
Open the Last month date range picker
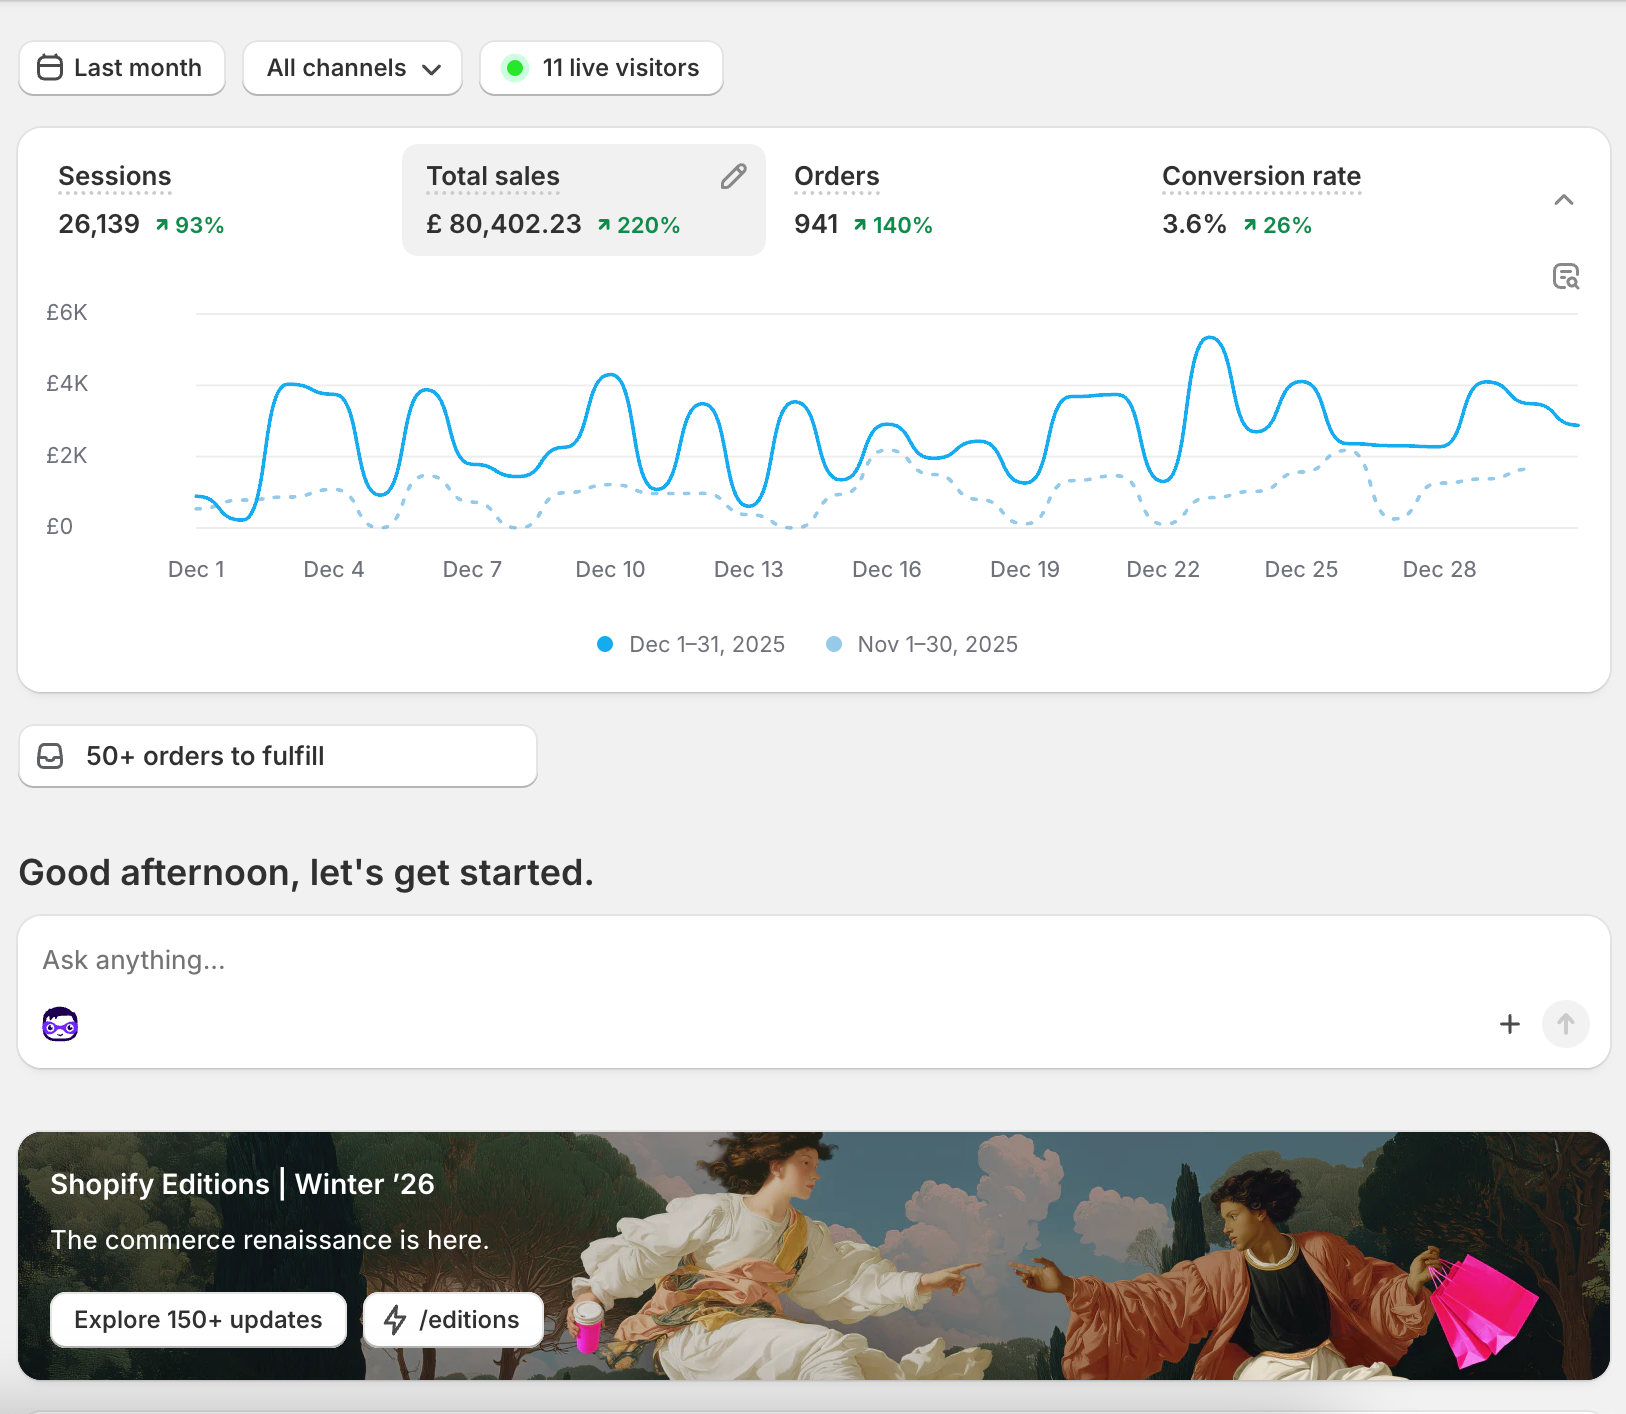[122, 68]
